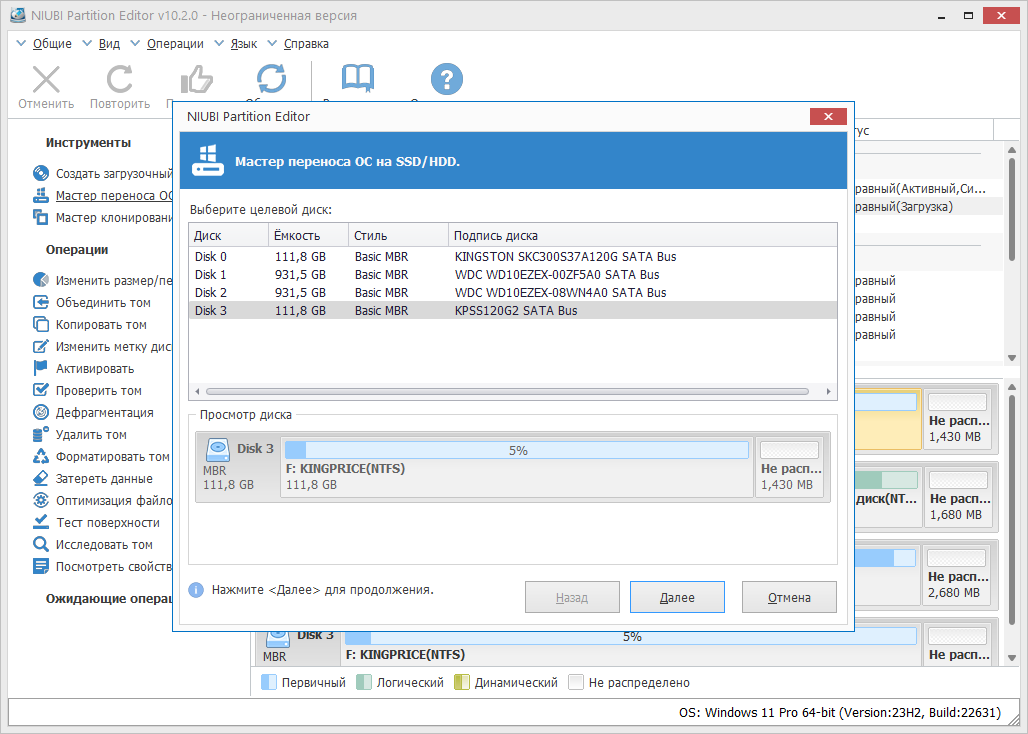Click Проверить том check operation
The width and height of the screenshot is (1028, 734).
[98, 391]
